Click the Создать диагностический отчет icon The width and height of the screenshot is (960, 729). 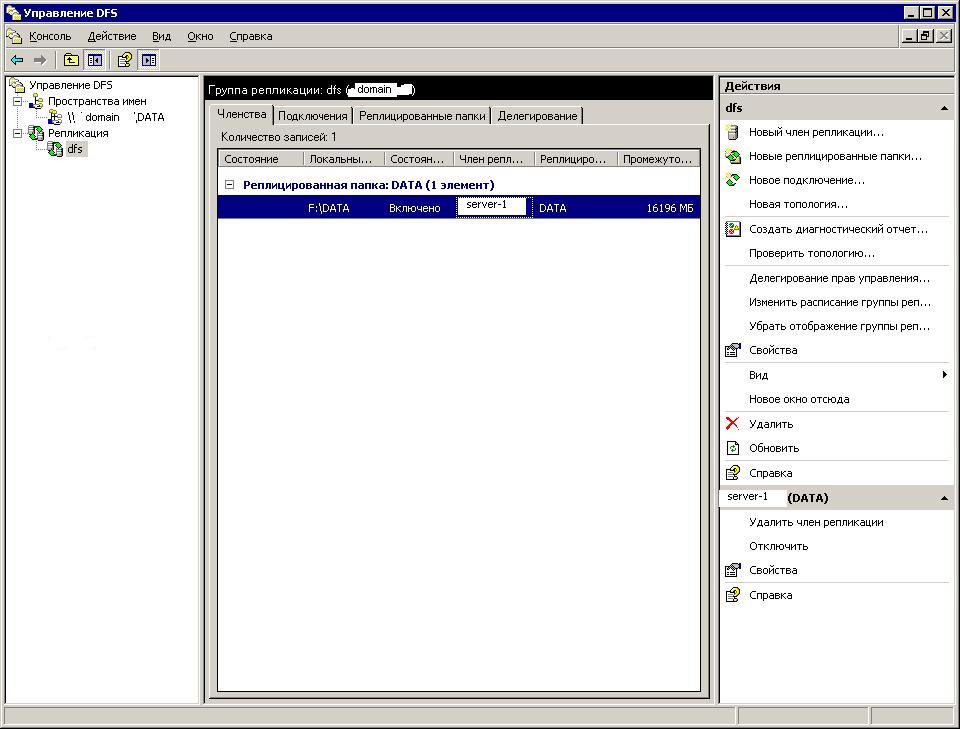[733, 229]
